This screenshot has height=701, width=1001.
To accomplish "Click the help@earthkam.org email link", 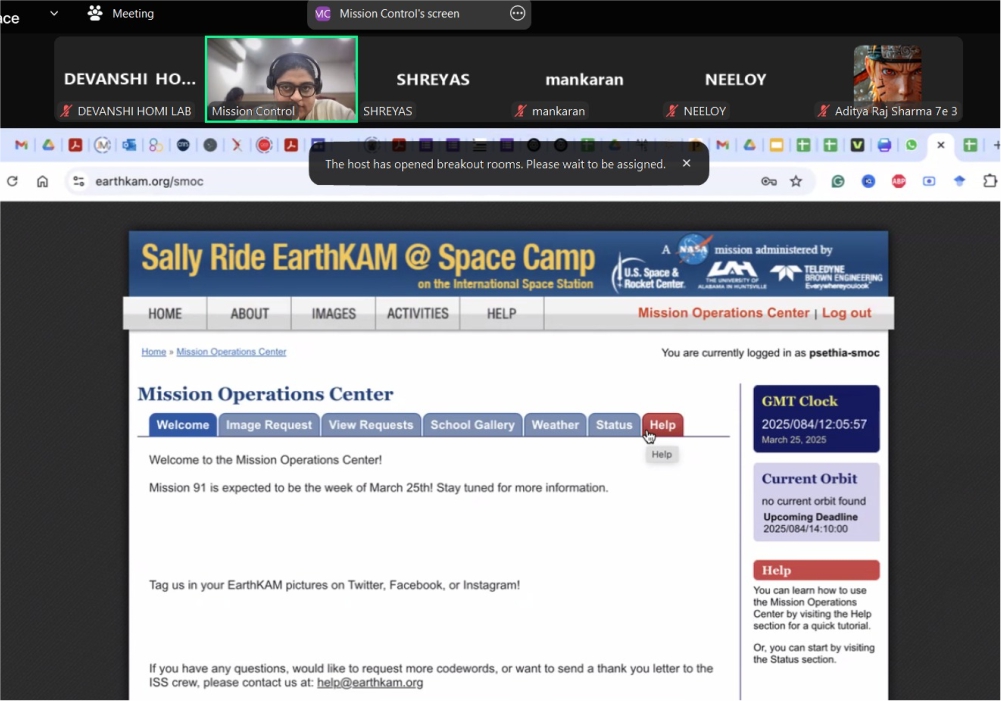I will pos(370,682).
